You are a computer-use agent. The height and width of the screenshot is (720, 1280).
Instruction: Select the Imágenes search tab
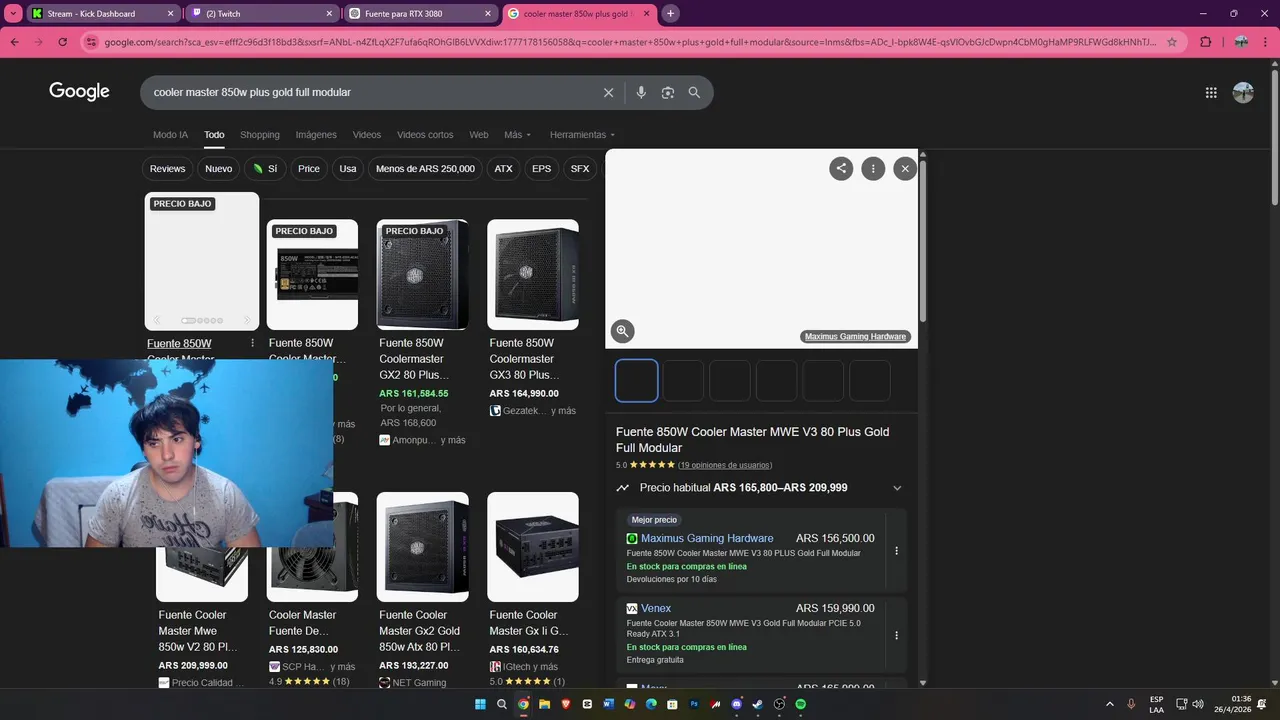click(316, 135)
